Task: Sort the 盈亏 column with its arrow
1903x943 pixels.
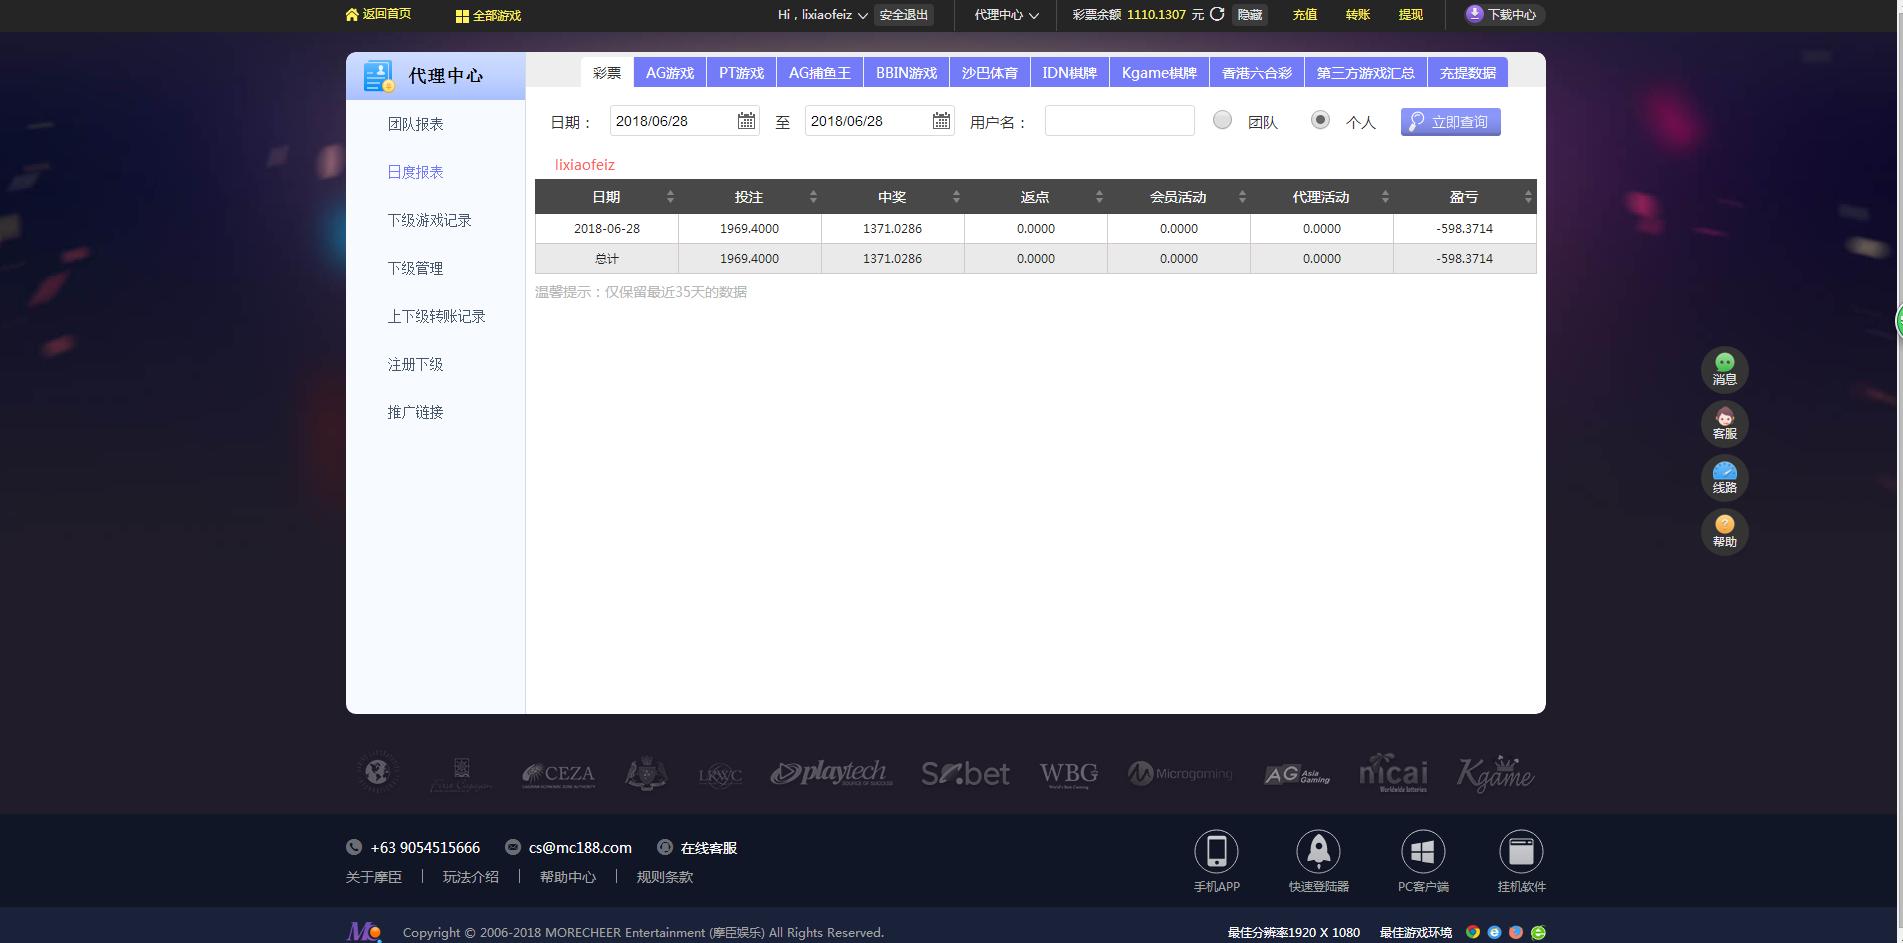Action: point(1526,196)
